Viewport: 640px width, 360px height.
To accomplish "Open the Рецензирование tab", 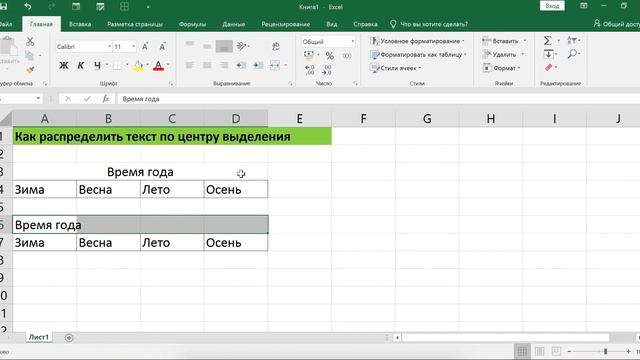I will tap(286, 24).
